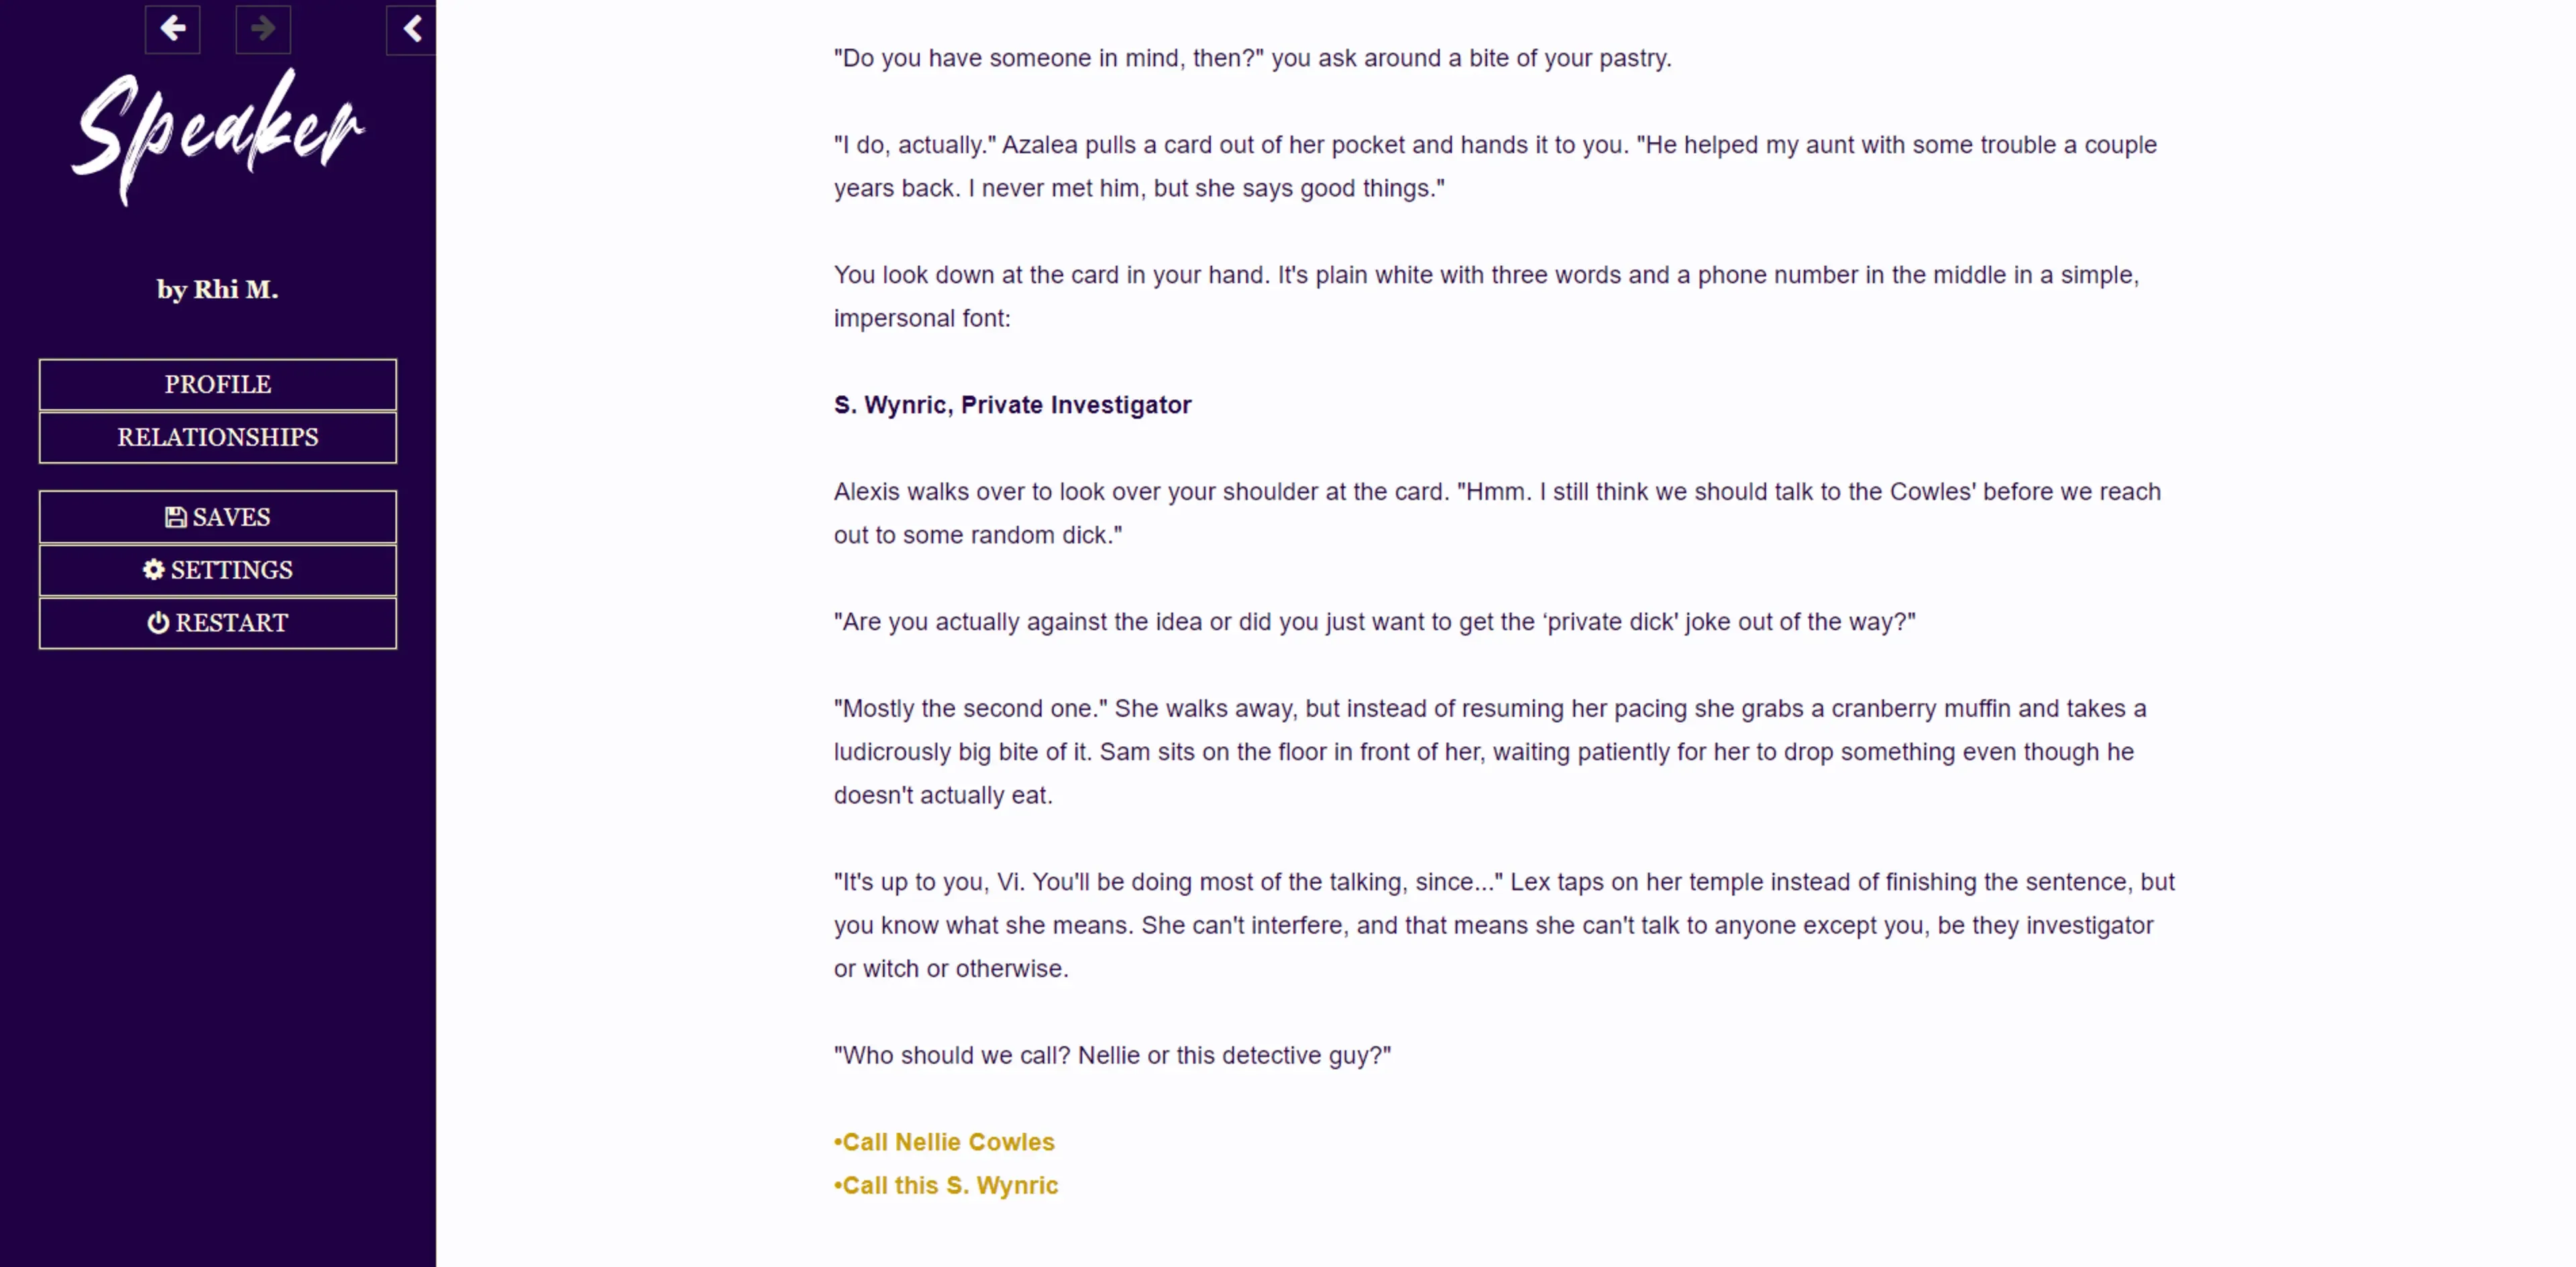Collapse the sidebar with the chevron
The image size is (2576, 1267).
(x=412, y=29)
